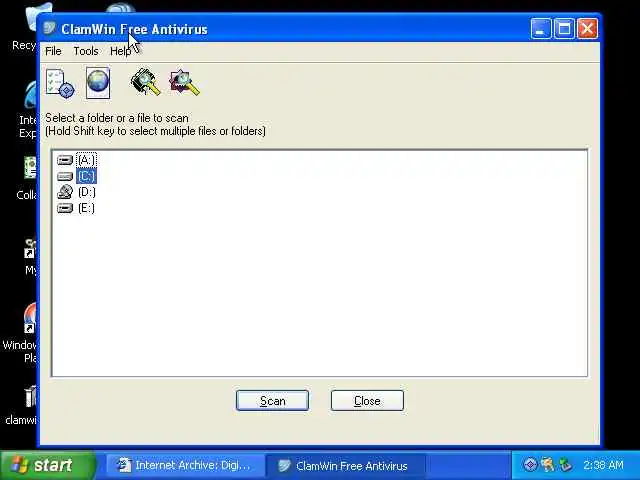Click the scan selected files magnifier icon
Viewport: 640px width, 480px height.
pyautogui.click(x=184, y=83)
